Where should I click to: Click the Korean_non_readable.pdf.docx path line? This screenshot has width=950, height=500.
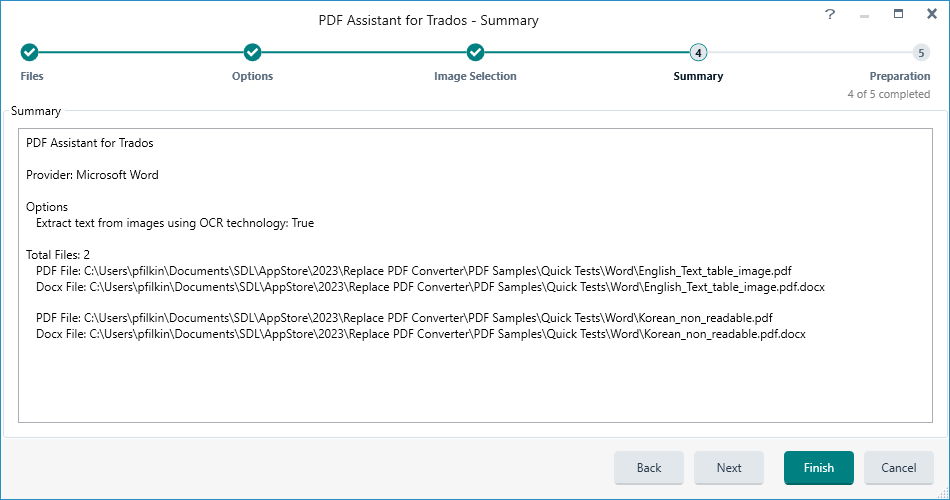(420, 334)
